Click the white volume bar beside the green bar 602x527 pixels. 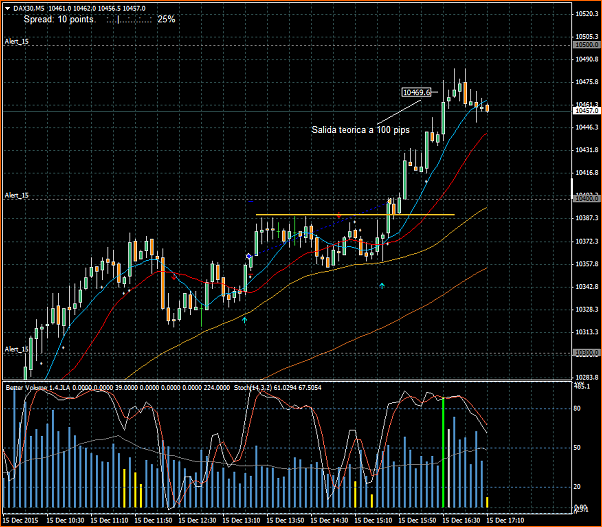tap(448, 468)
